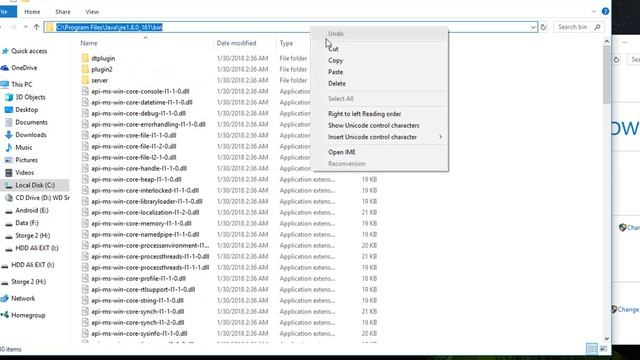
Task: Select api-ms-win-core-memory-l1-1-0.dll
Action: click(141, 224)
